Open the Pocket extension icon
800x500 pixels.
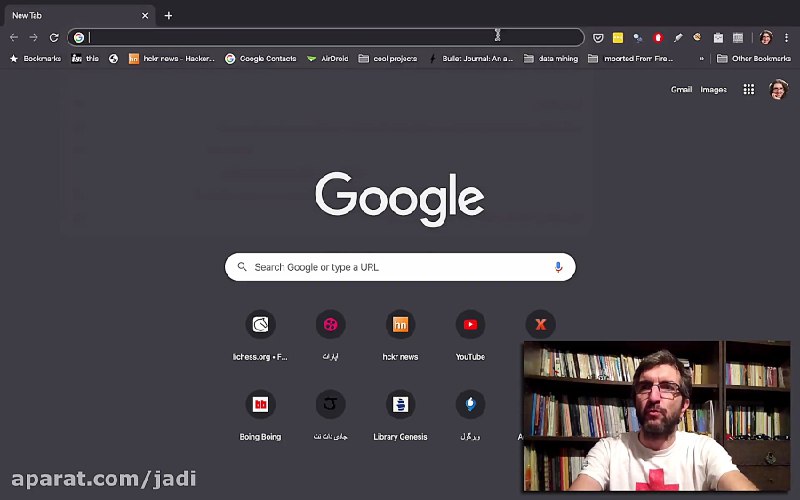click(598, 37)
